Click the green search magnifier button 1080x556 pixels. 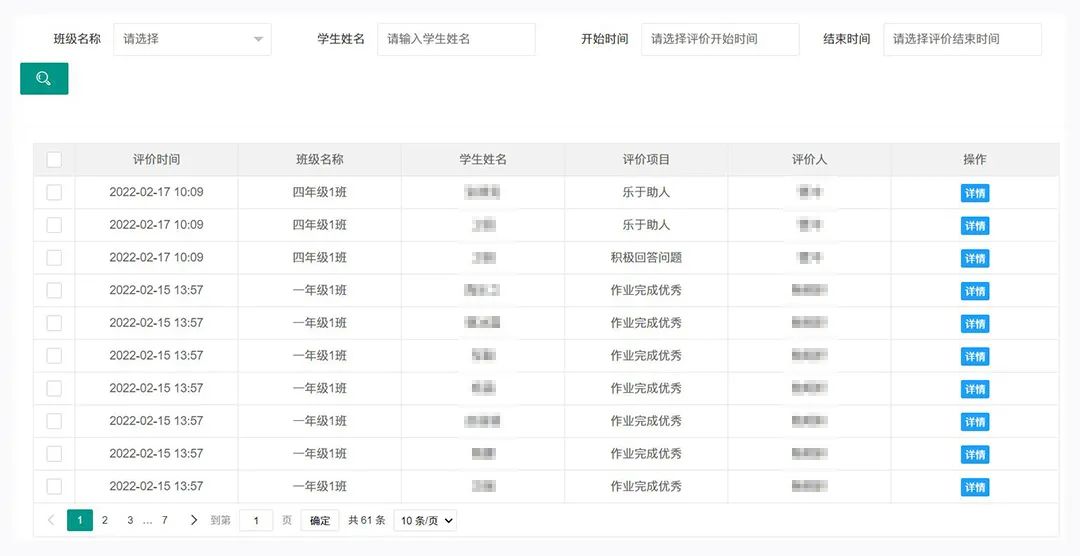44,79
